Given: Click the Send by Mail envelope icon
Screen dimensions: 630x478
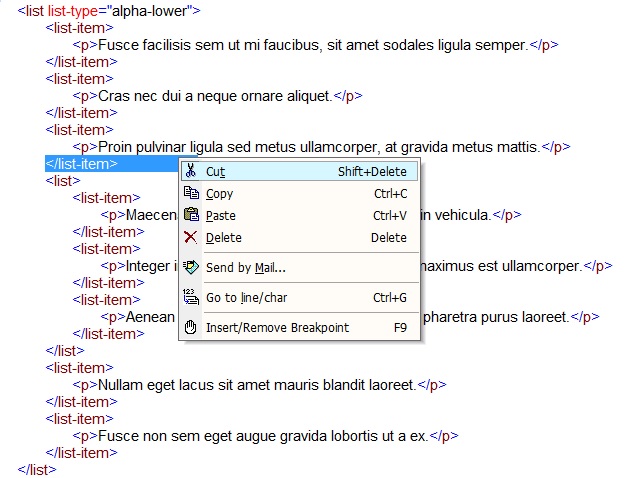Looking at the screenshot, I should pyautogui.click(x=191, y=267).
